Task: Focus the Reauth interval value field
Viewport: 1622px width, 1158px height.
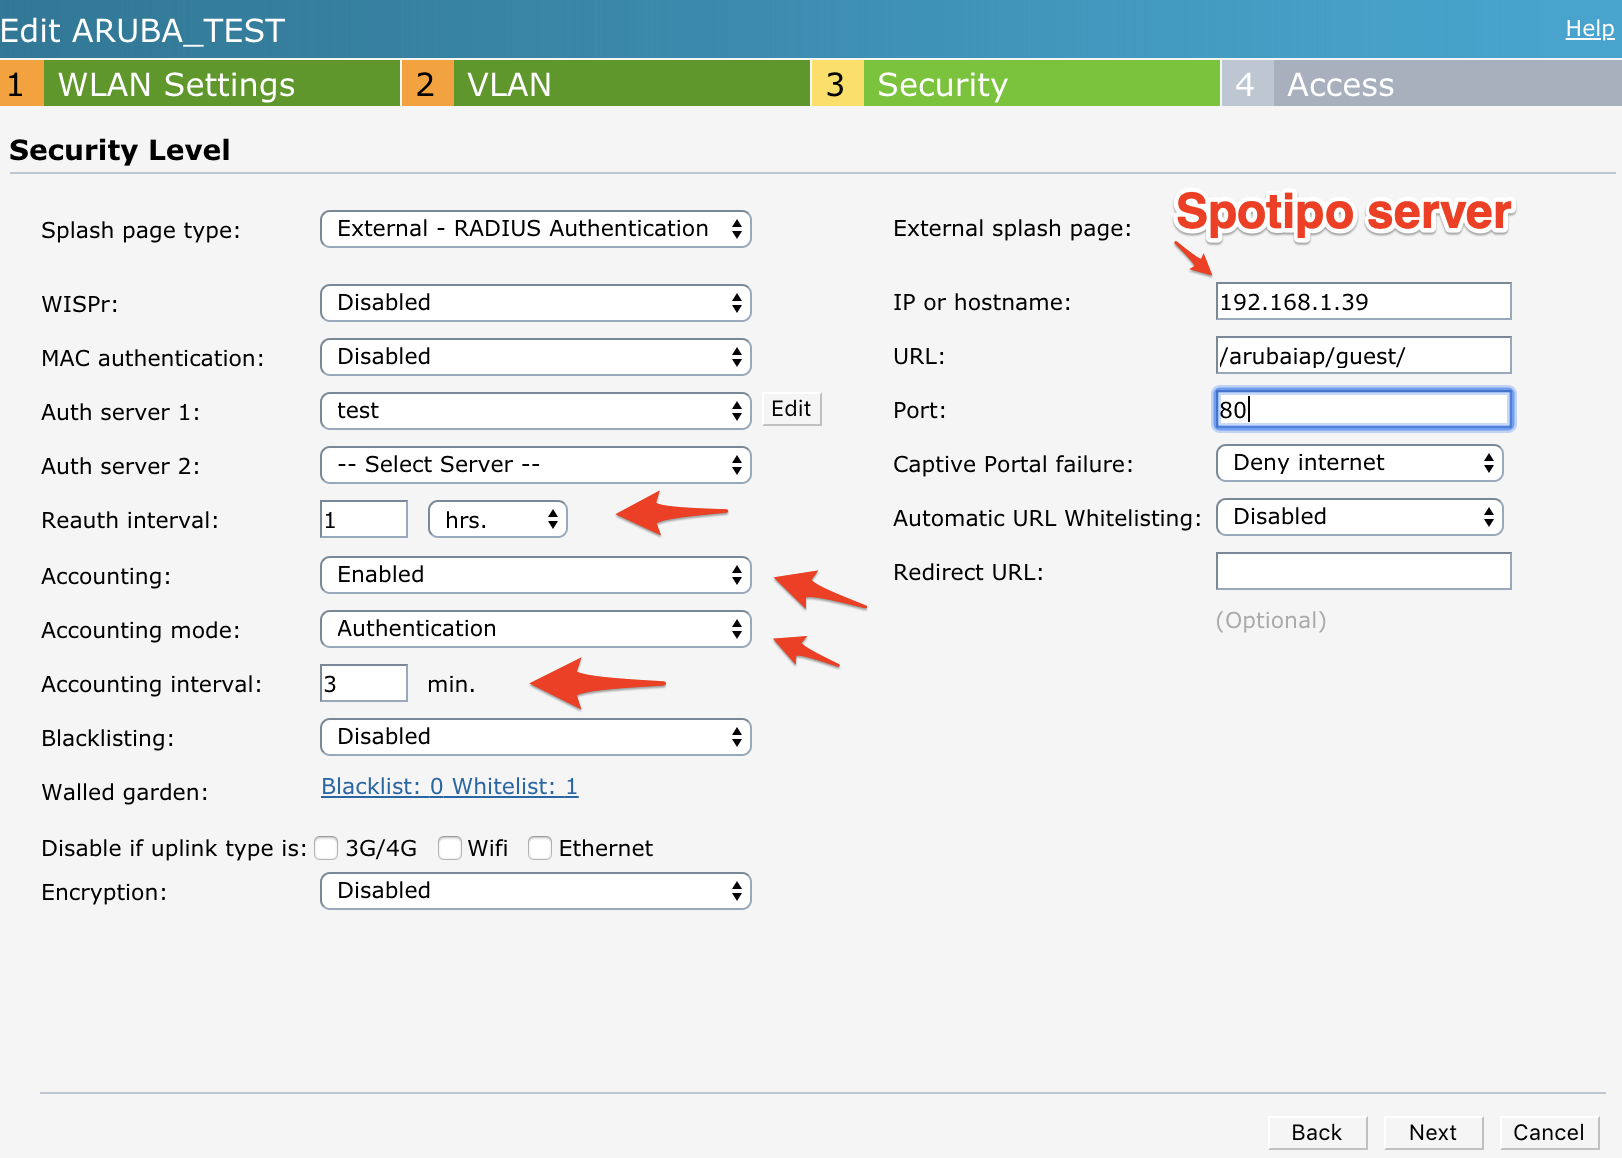Action: point(364,519)
